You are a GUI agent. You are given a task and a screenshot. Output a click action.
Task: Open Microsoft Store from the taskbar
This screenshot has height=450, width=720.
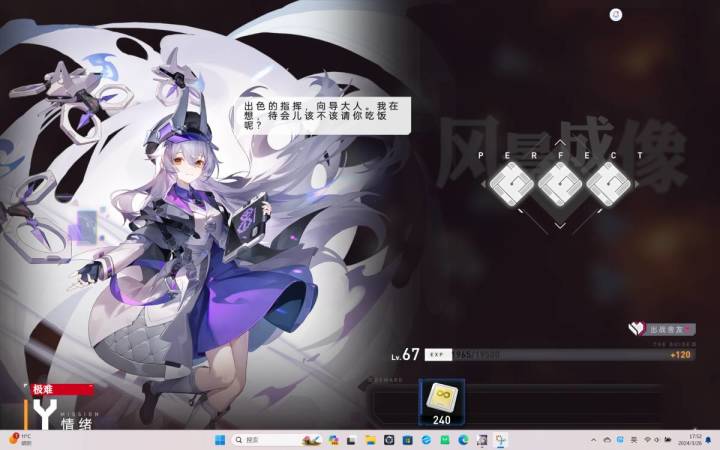pos(407,440)
